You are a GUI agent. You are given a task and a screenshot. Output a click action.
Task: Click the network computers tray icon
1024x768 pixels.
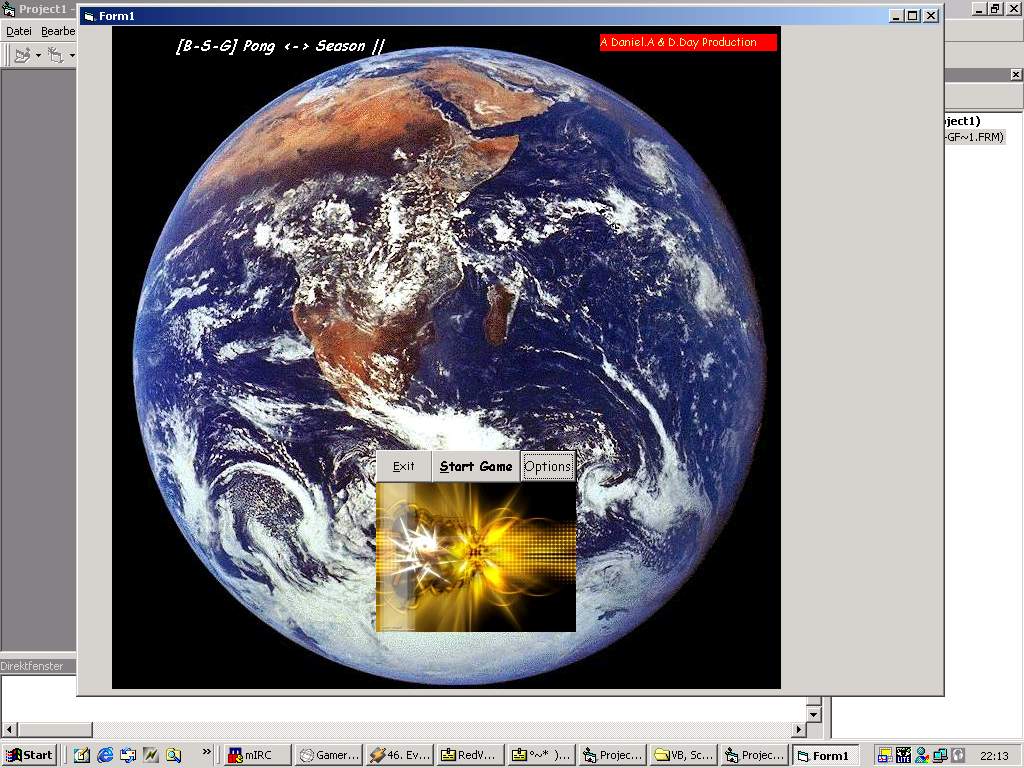pos(940,756)
